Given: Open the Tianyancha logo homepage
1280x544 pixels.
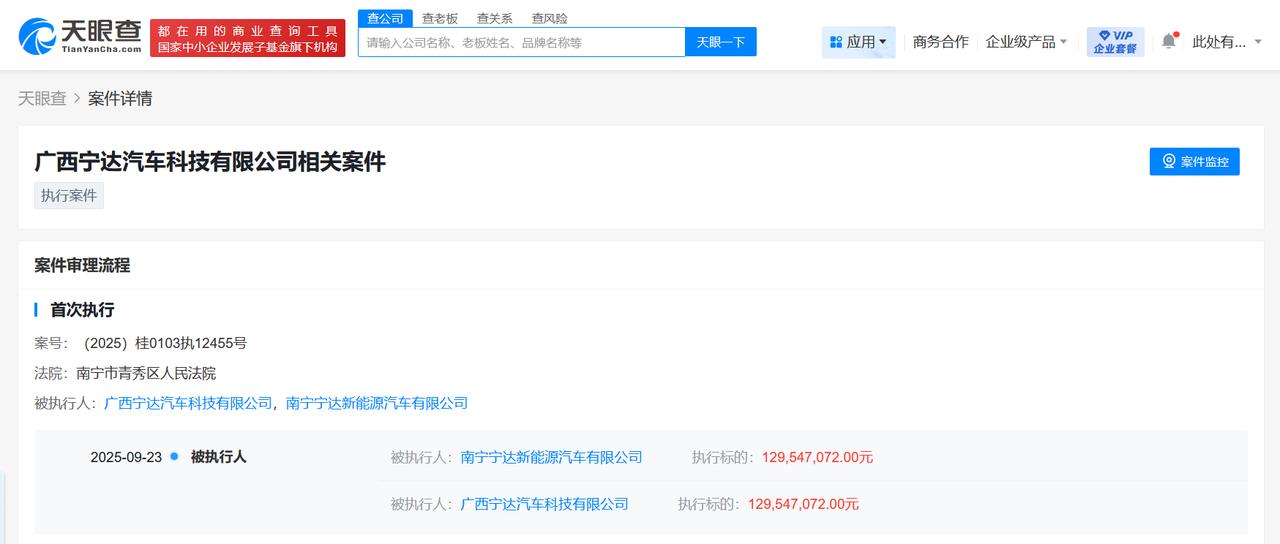Looking at the screenshot, I should click(81, 37).
